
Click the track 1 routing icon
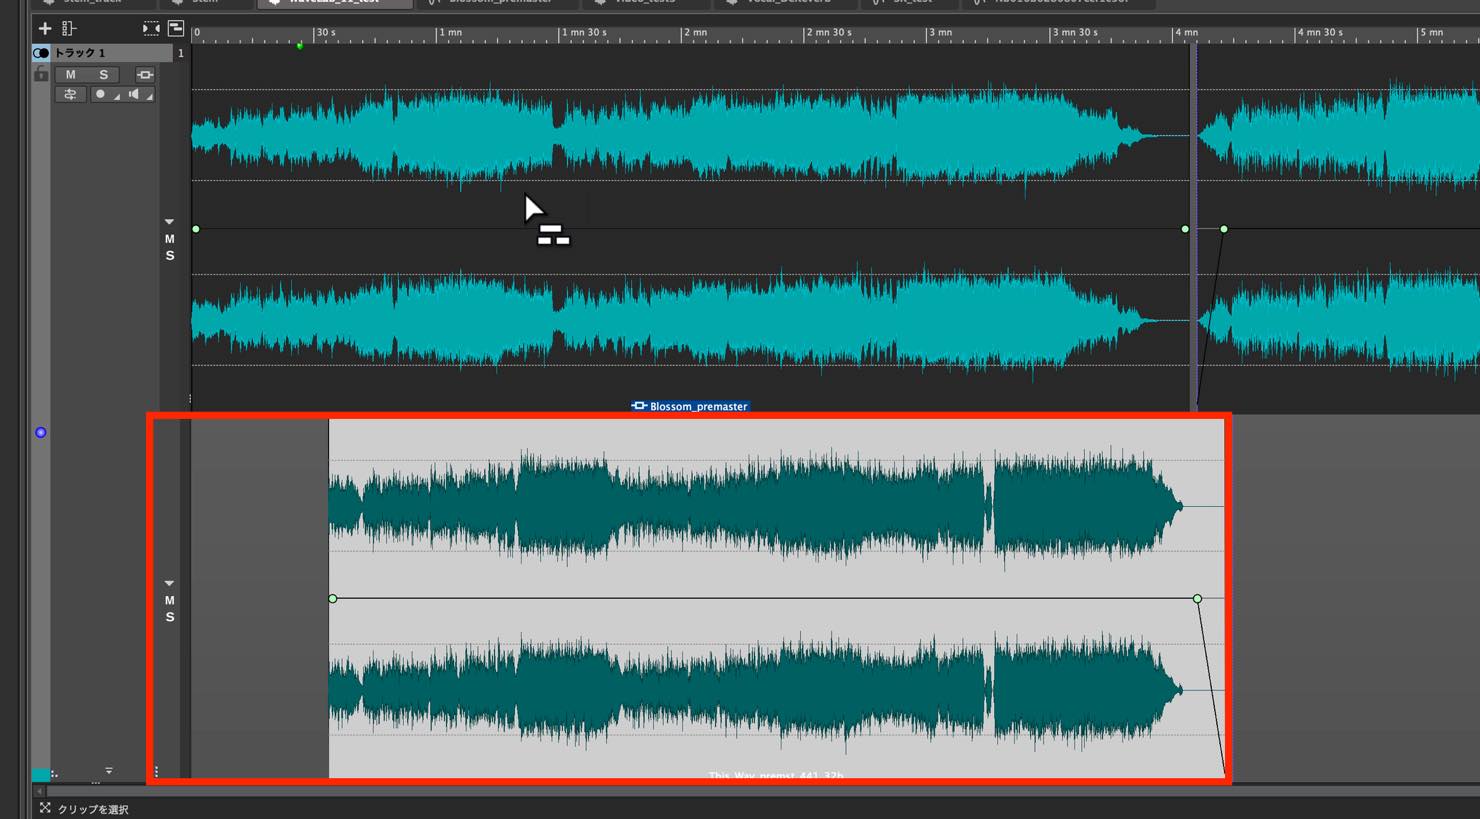(70, 95)
